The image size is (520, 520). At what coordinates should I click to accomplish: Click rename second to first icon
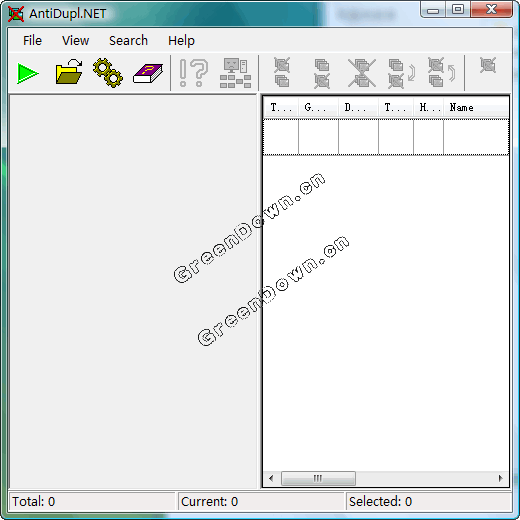click(x=442, y=72)
